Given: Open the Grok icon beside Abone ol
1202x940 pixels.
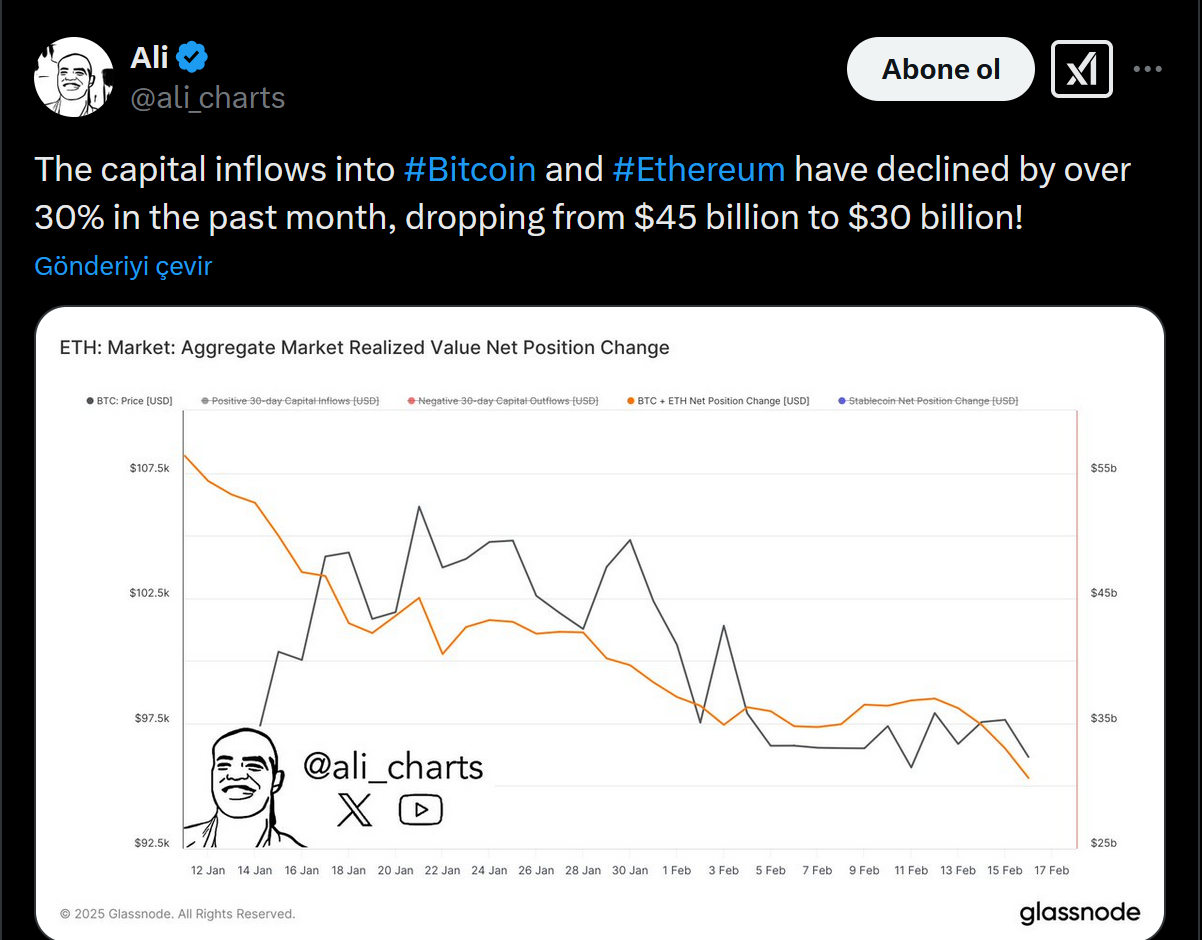Looking at the screenshot, I should (x=1081, y=69).
